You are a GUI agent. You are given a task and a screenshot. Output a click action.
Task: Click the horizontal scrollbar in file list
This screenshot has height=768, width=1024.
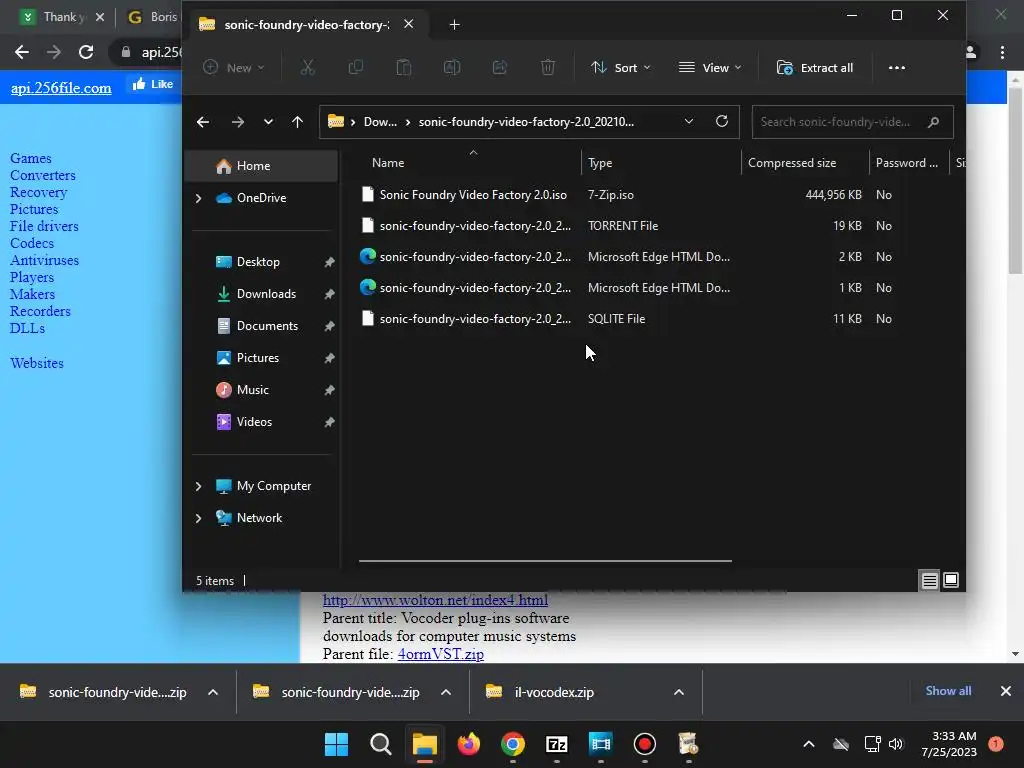[545, 560]
